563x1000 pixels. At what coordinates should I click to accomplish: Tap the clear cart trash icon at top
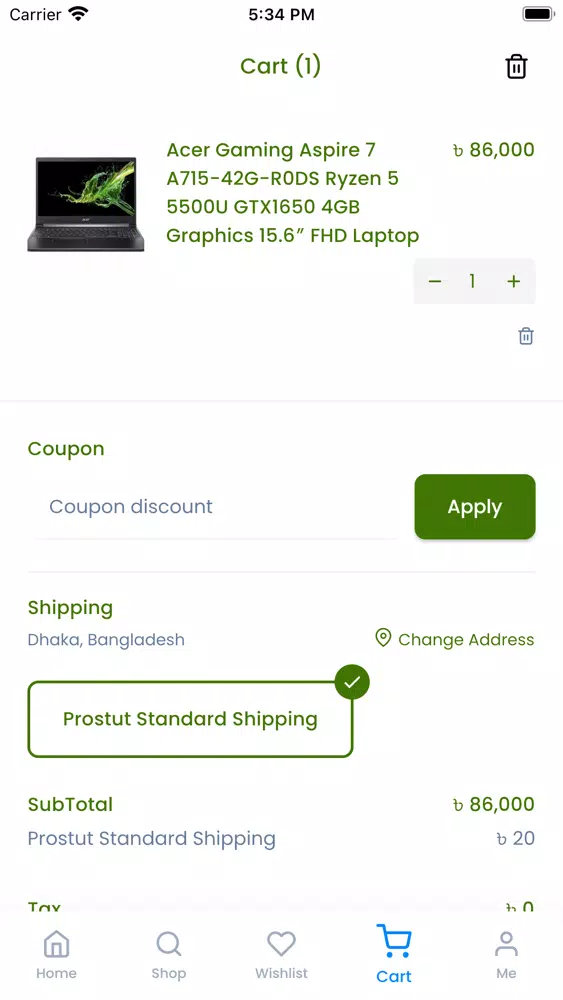click(x=516, y=66)
